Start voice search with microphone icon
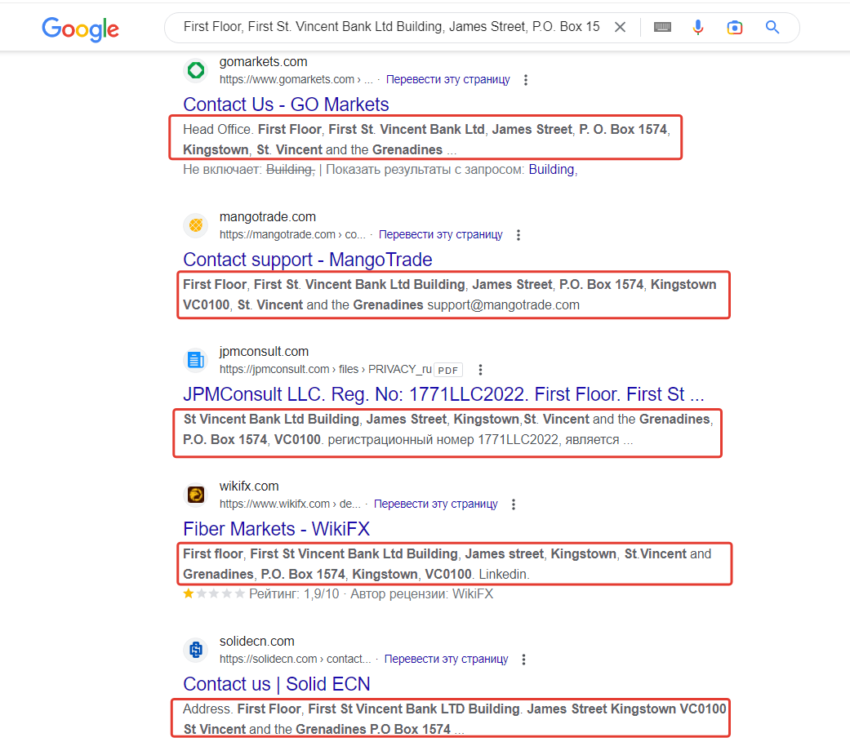 pyautogui.click(x=698, y=27)
